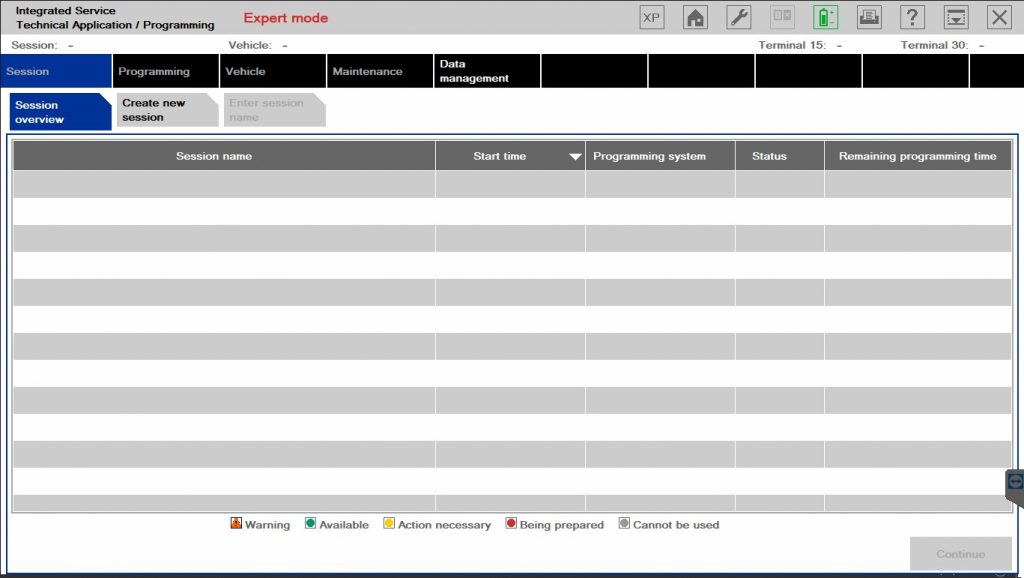The width and height of the screenshot is (1024, 578).
Task: Click the teamviewer side-tab icon at right edge
Action: (x=1015, y=481)
